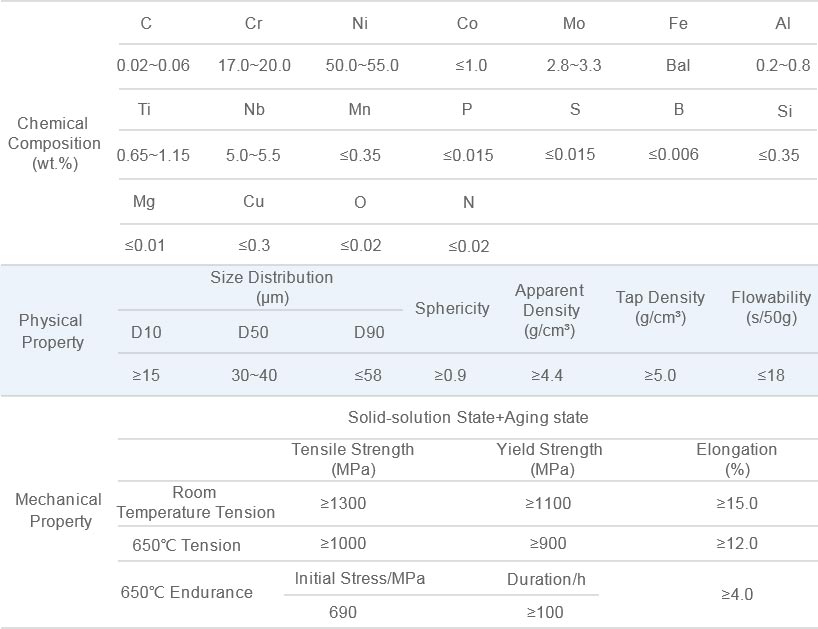818x629 pixels.
Task: Select the room temperature tensile strength ≥1300
Action: coord(343,503)
